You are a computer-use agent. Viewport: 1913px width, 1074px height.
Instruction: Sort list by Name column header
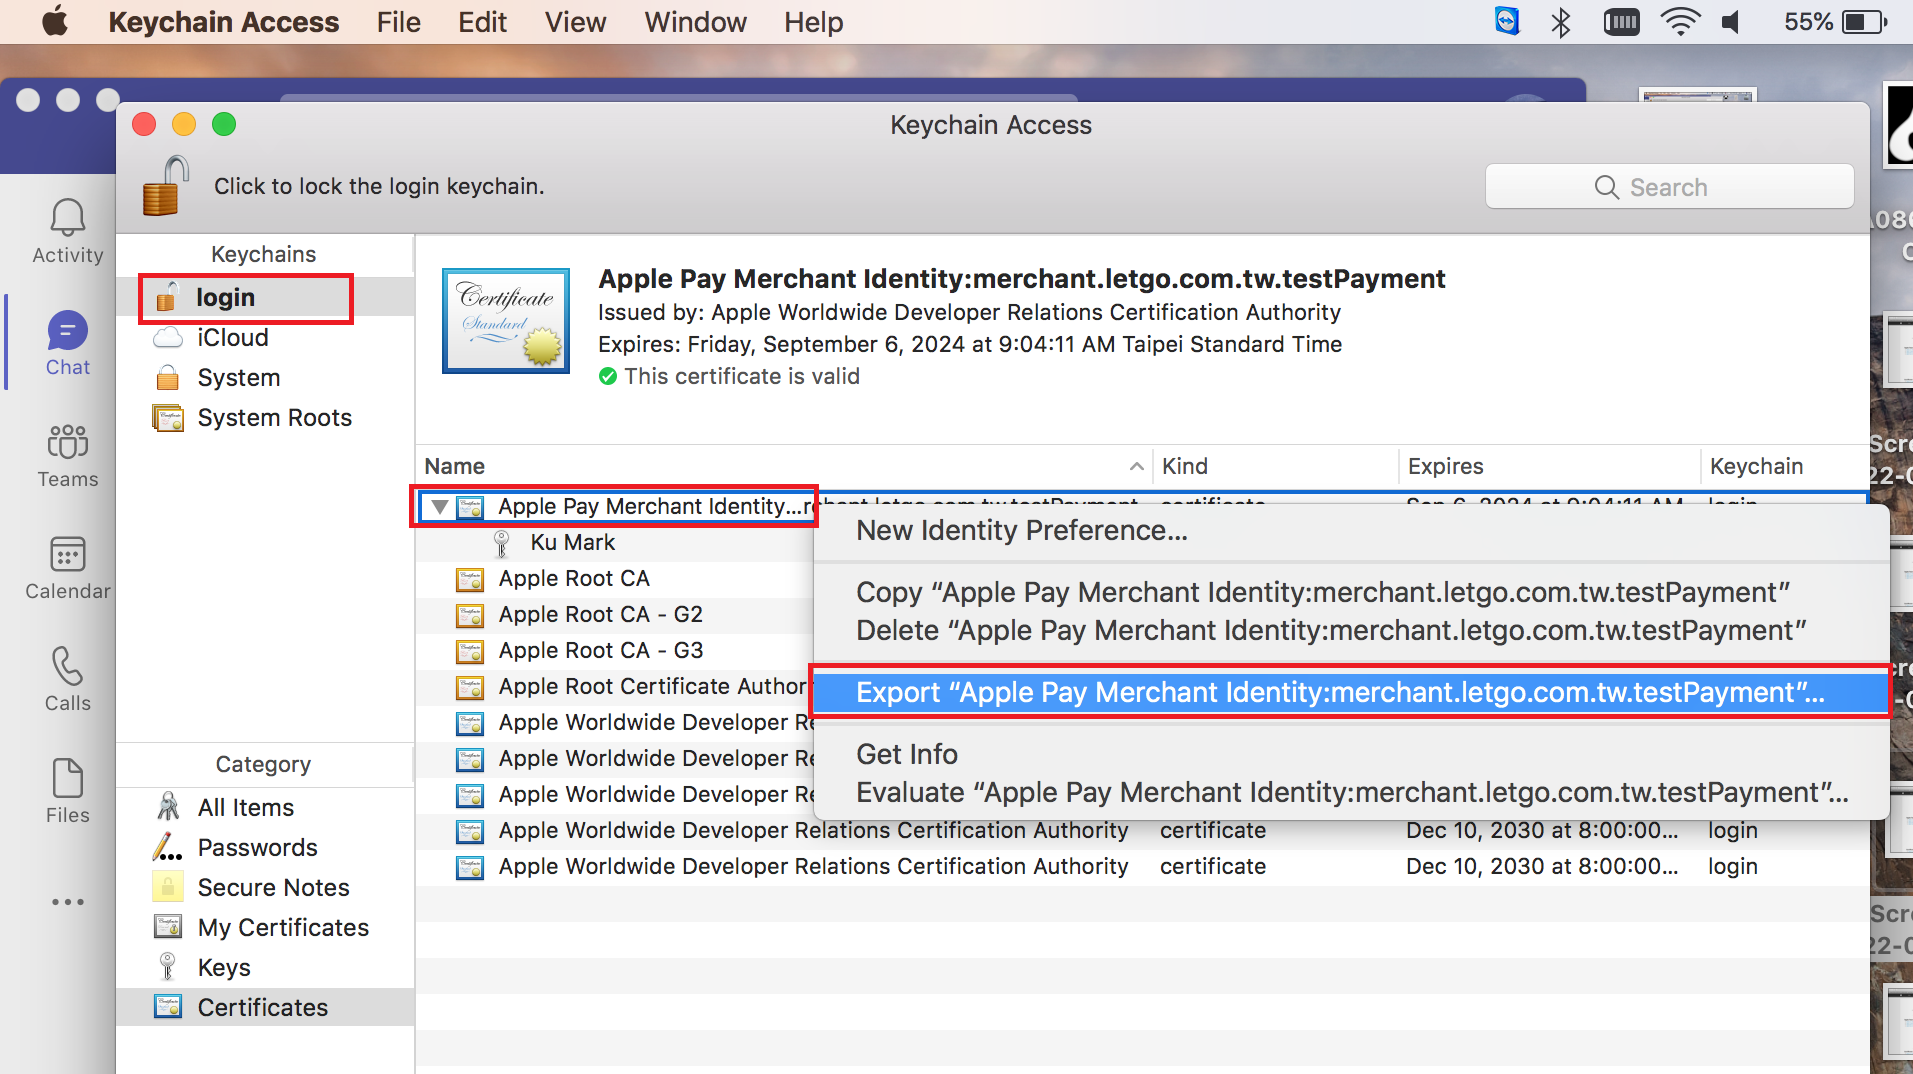click(x=455, y=466)
